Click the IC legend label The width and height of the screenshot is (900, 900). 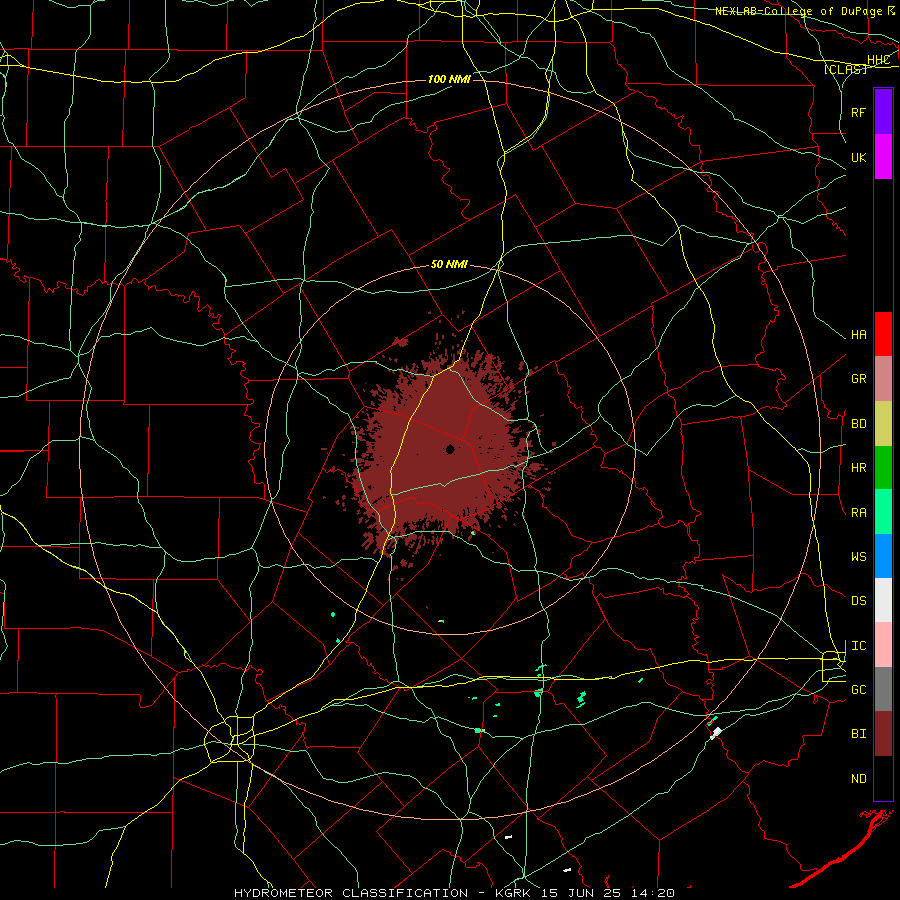pyautogui.click(x=859, y=646)
